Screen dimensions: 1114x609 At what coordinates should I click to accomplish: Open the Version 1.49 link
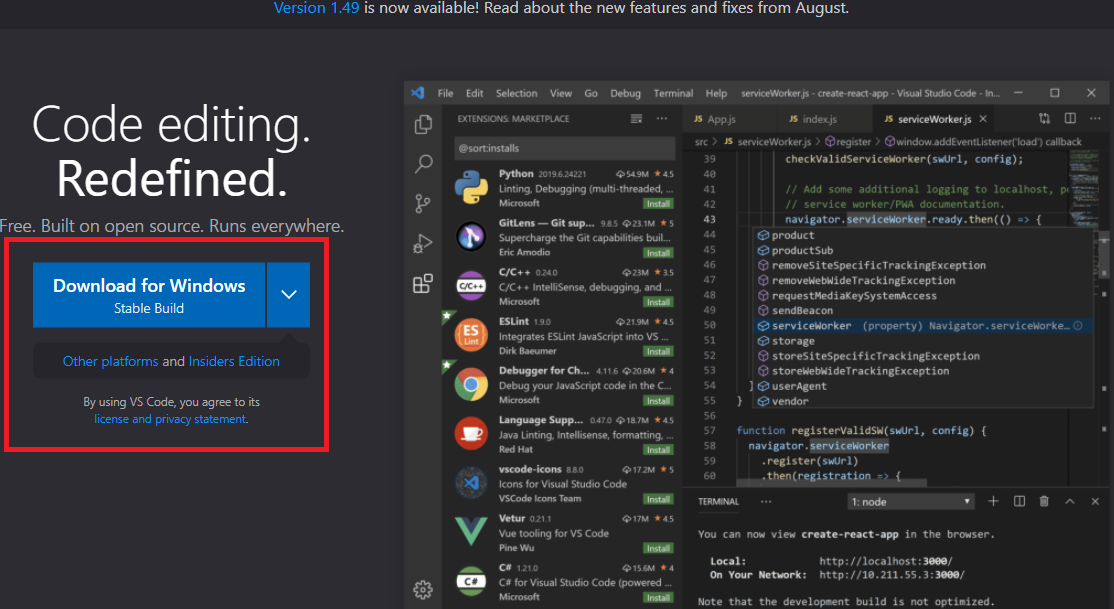[x=316, y=9]
